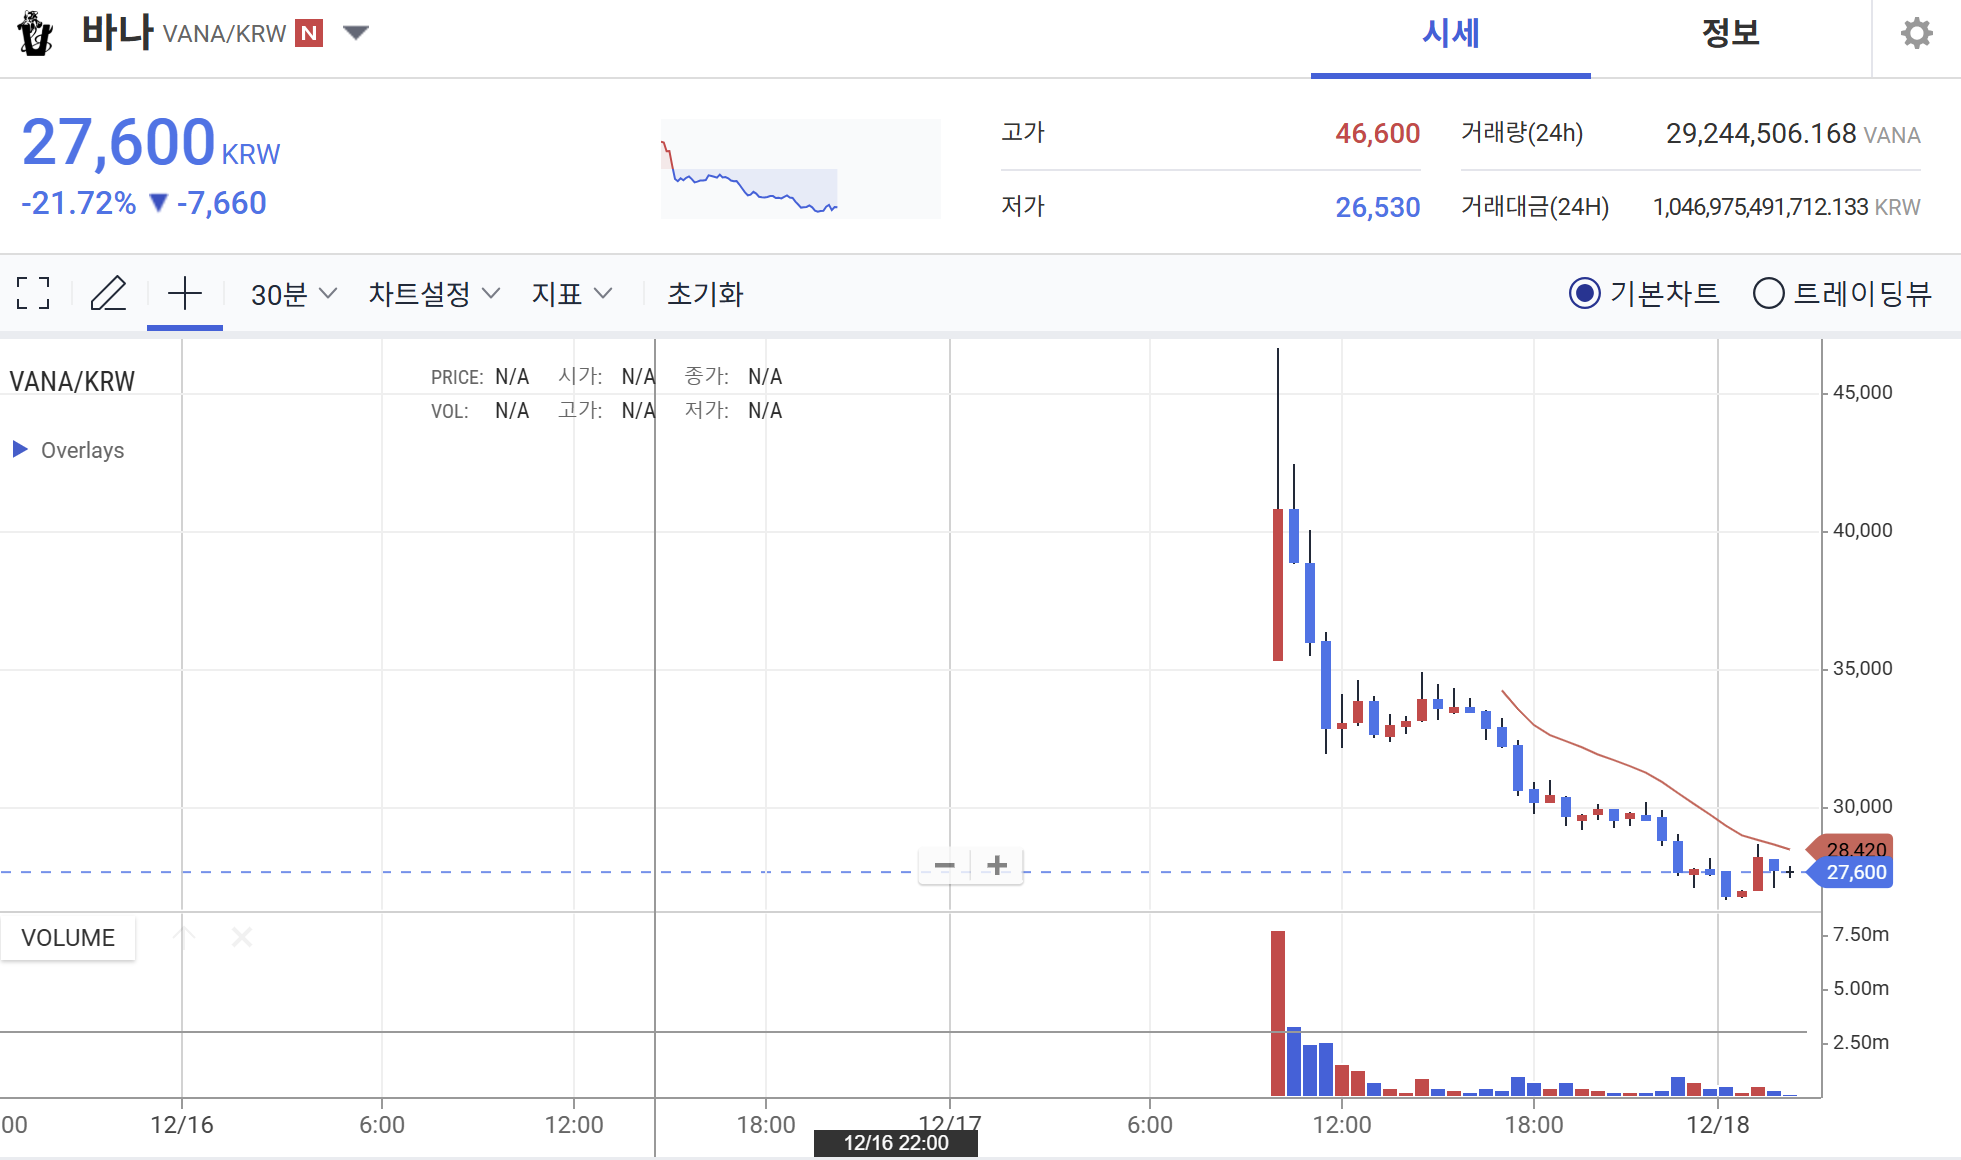Activate the crosshair cursor tool
This screenshot has width=1961, height=1160.
click(x=185, y=293)
